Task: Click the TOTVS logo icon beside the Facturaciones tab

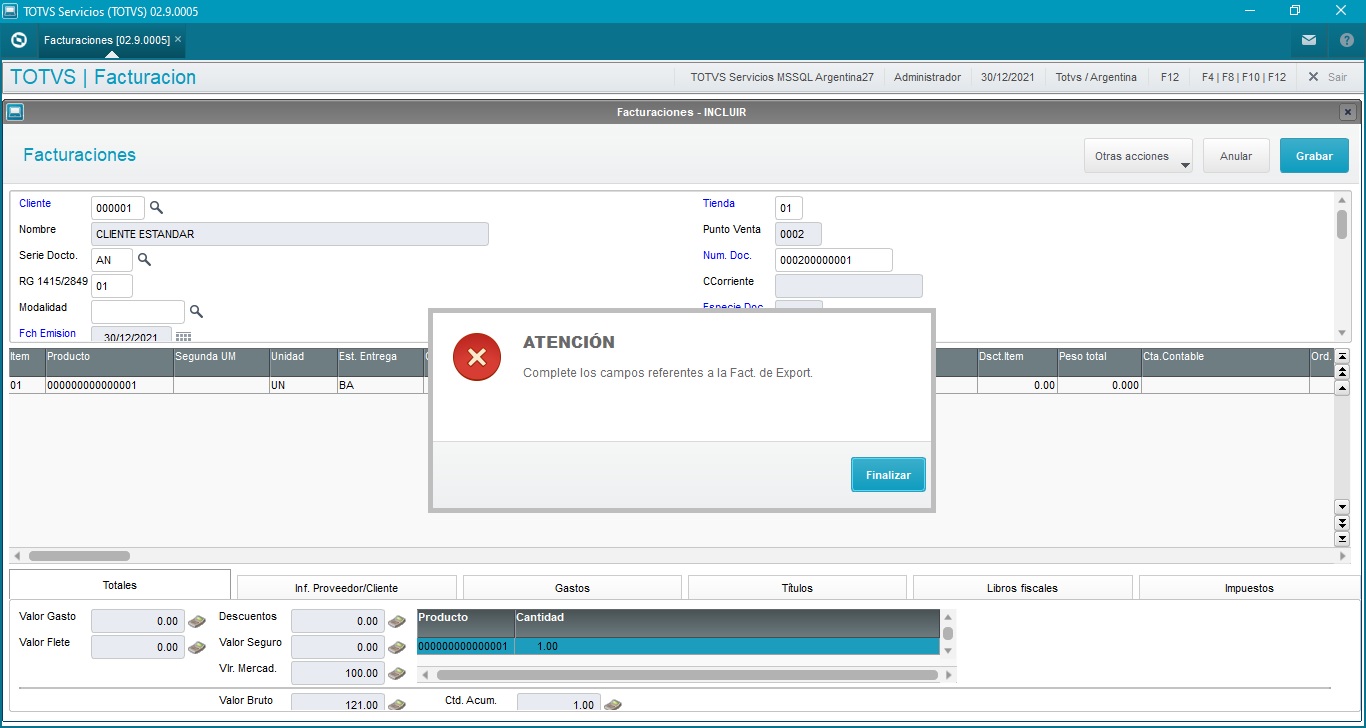Action: (x=18, y=41)
